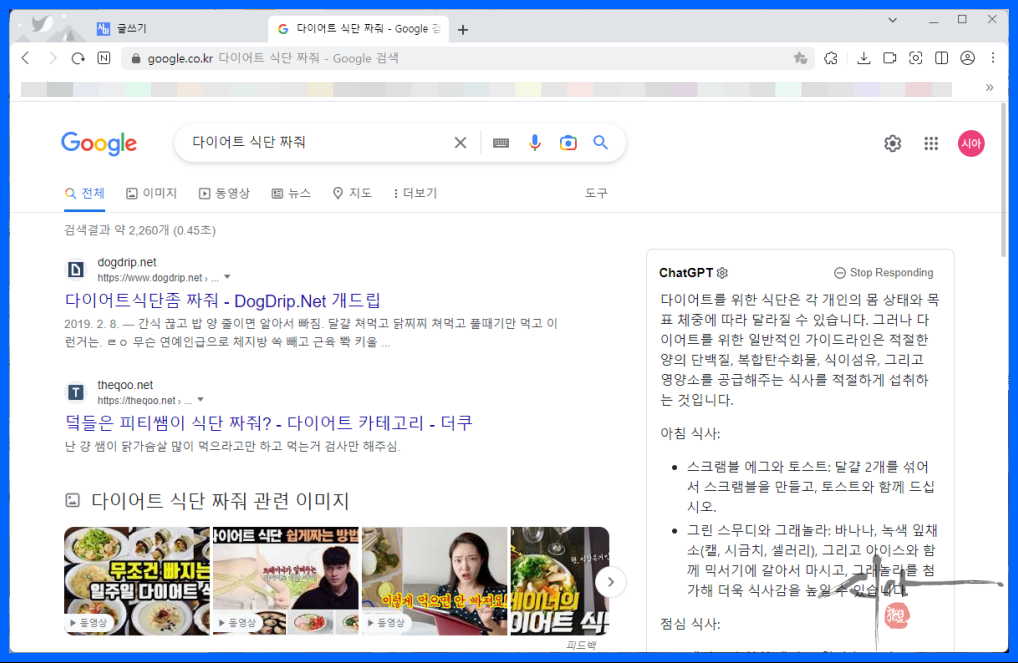Click the https://www.dogdrip.net URL line of the first result

click(x=158, y=278)
